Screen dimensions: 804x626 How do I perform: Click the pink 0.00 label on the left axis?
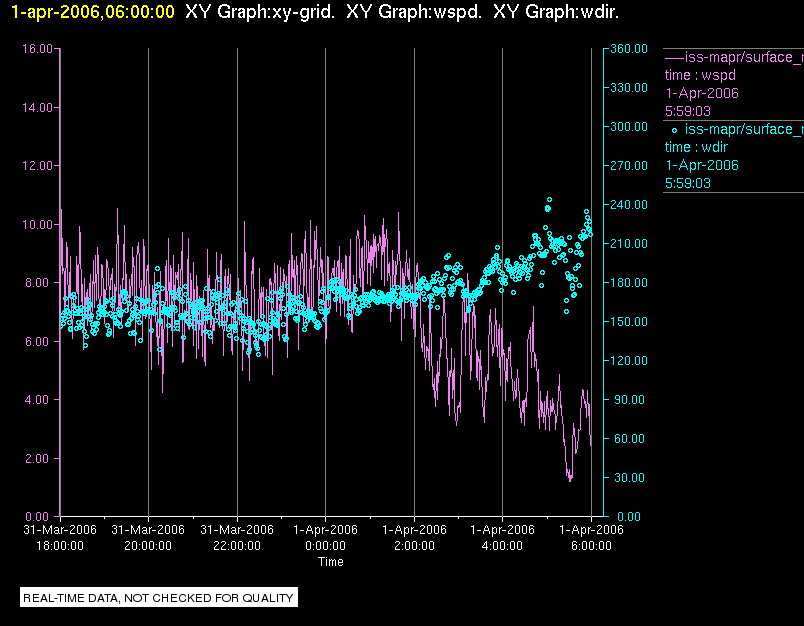tap(39, 517)
